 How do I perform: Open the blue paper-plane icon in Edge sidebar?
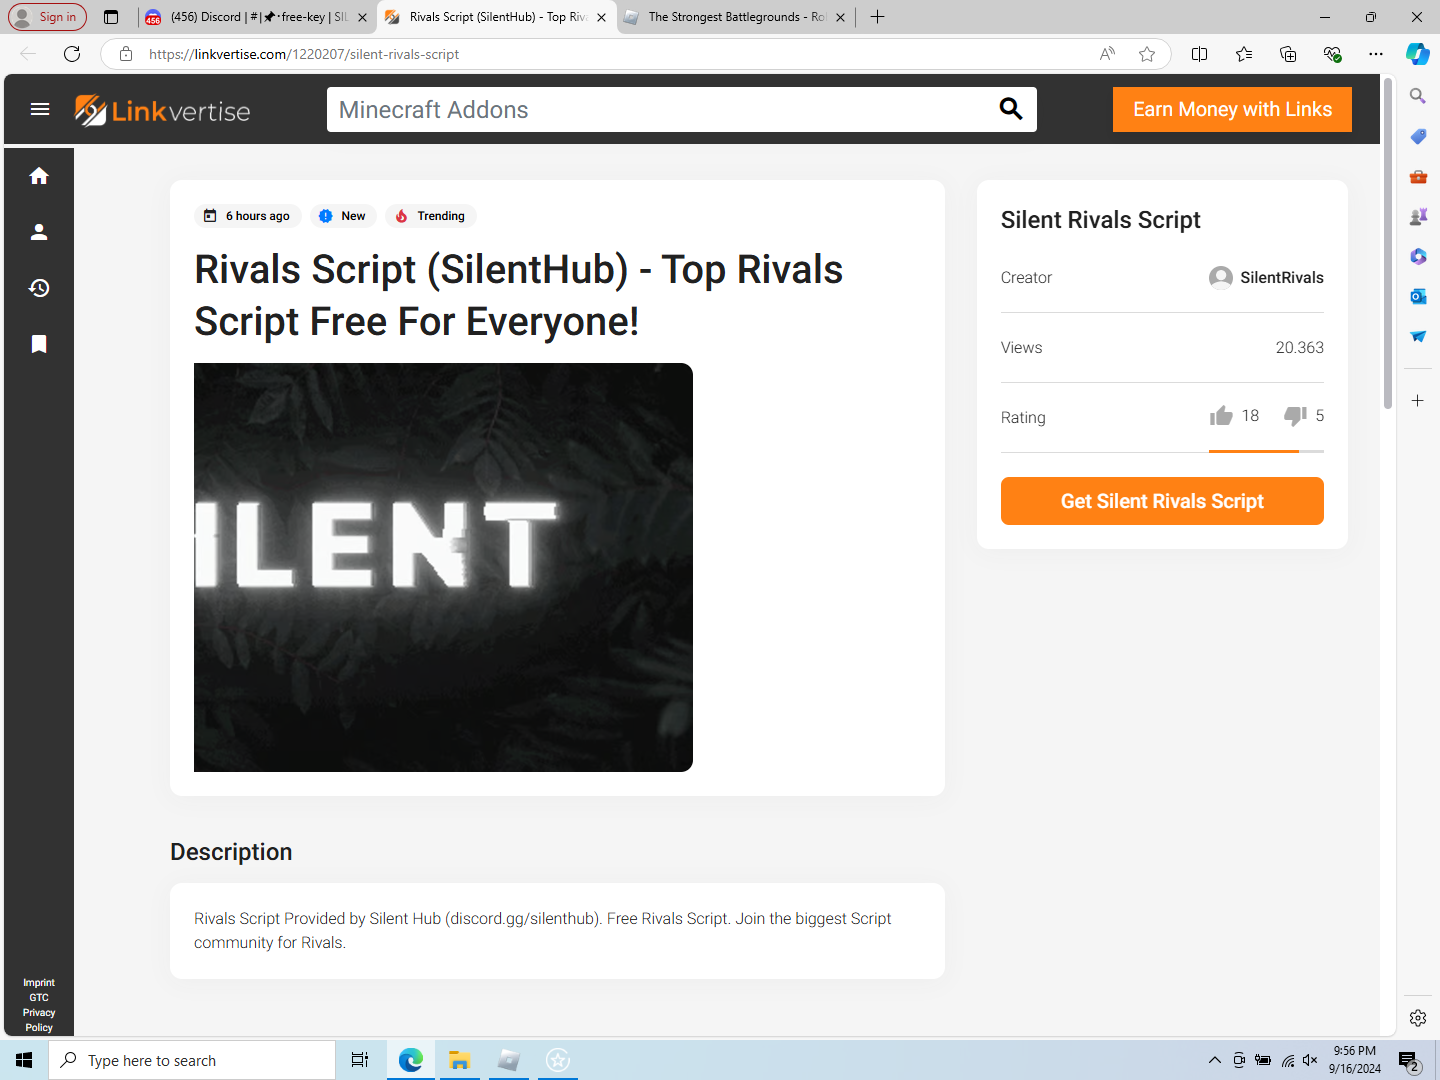pyautogui.click(x=1418, y=336)
